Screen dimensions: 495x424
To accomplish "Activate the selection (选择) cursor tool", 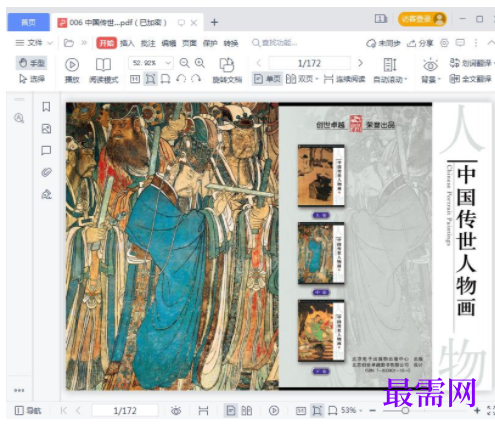I will pos(32,79).
